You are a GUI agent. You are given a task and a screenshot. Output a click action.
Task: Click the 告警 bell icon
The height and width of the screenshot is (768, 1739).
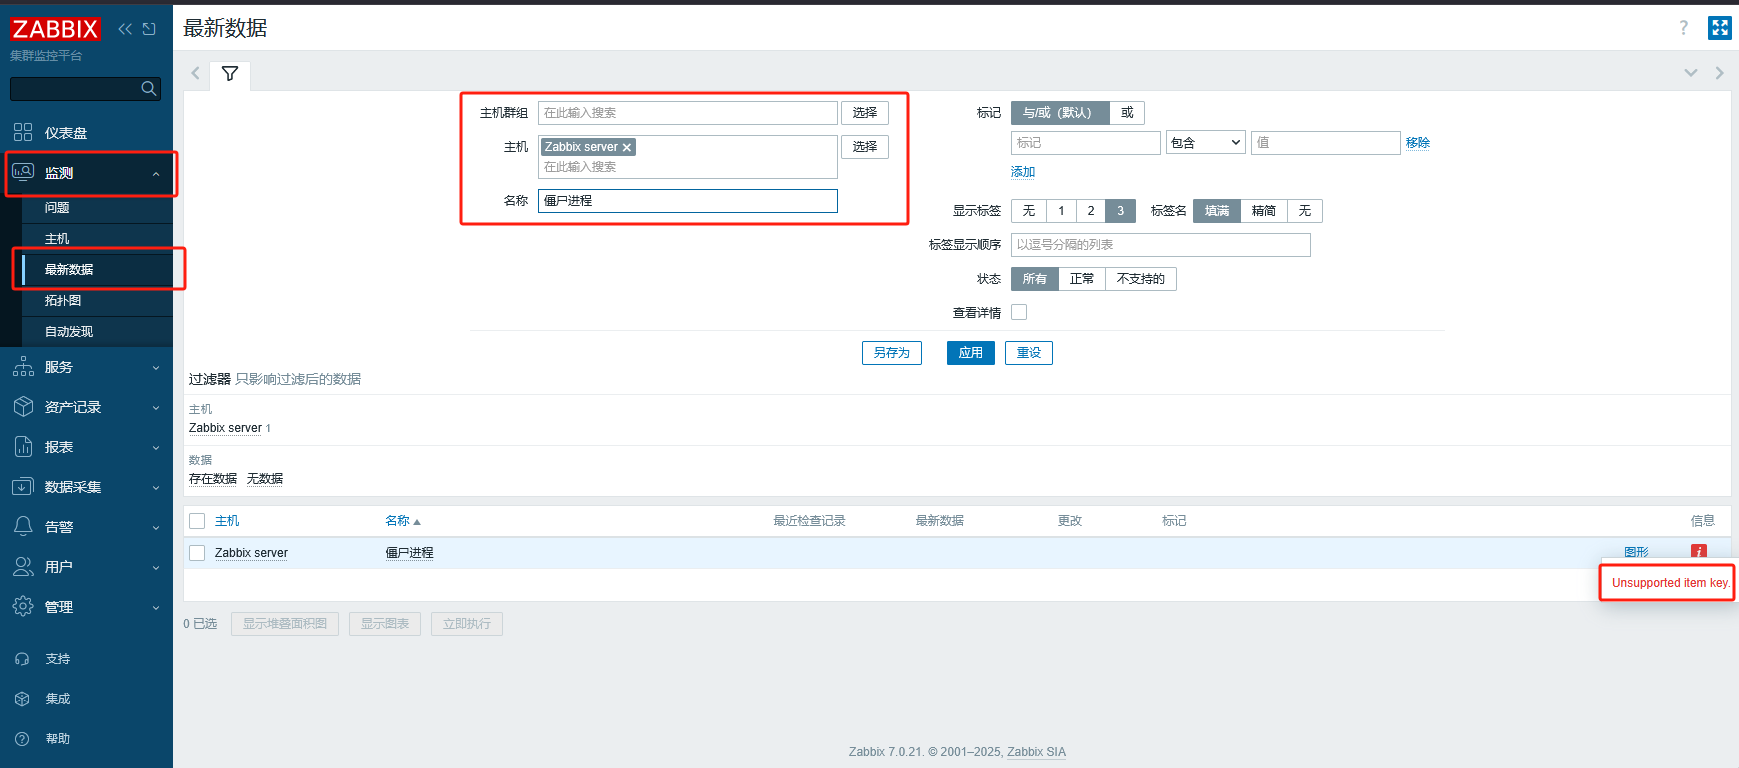(23, 527)
